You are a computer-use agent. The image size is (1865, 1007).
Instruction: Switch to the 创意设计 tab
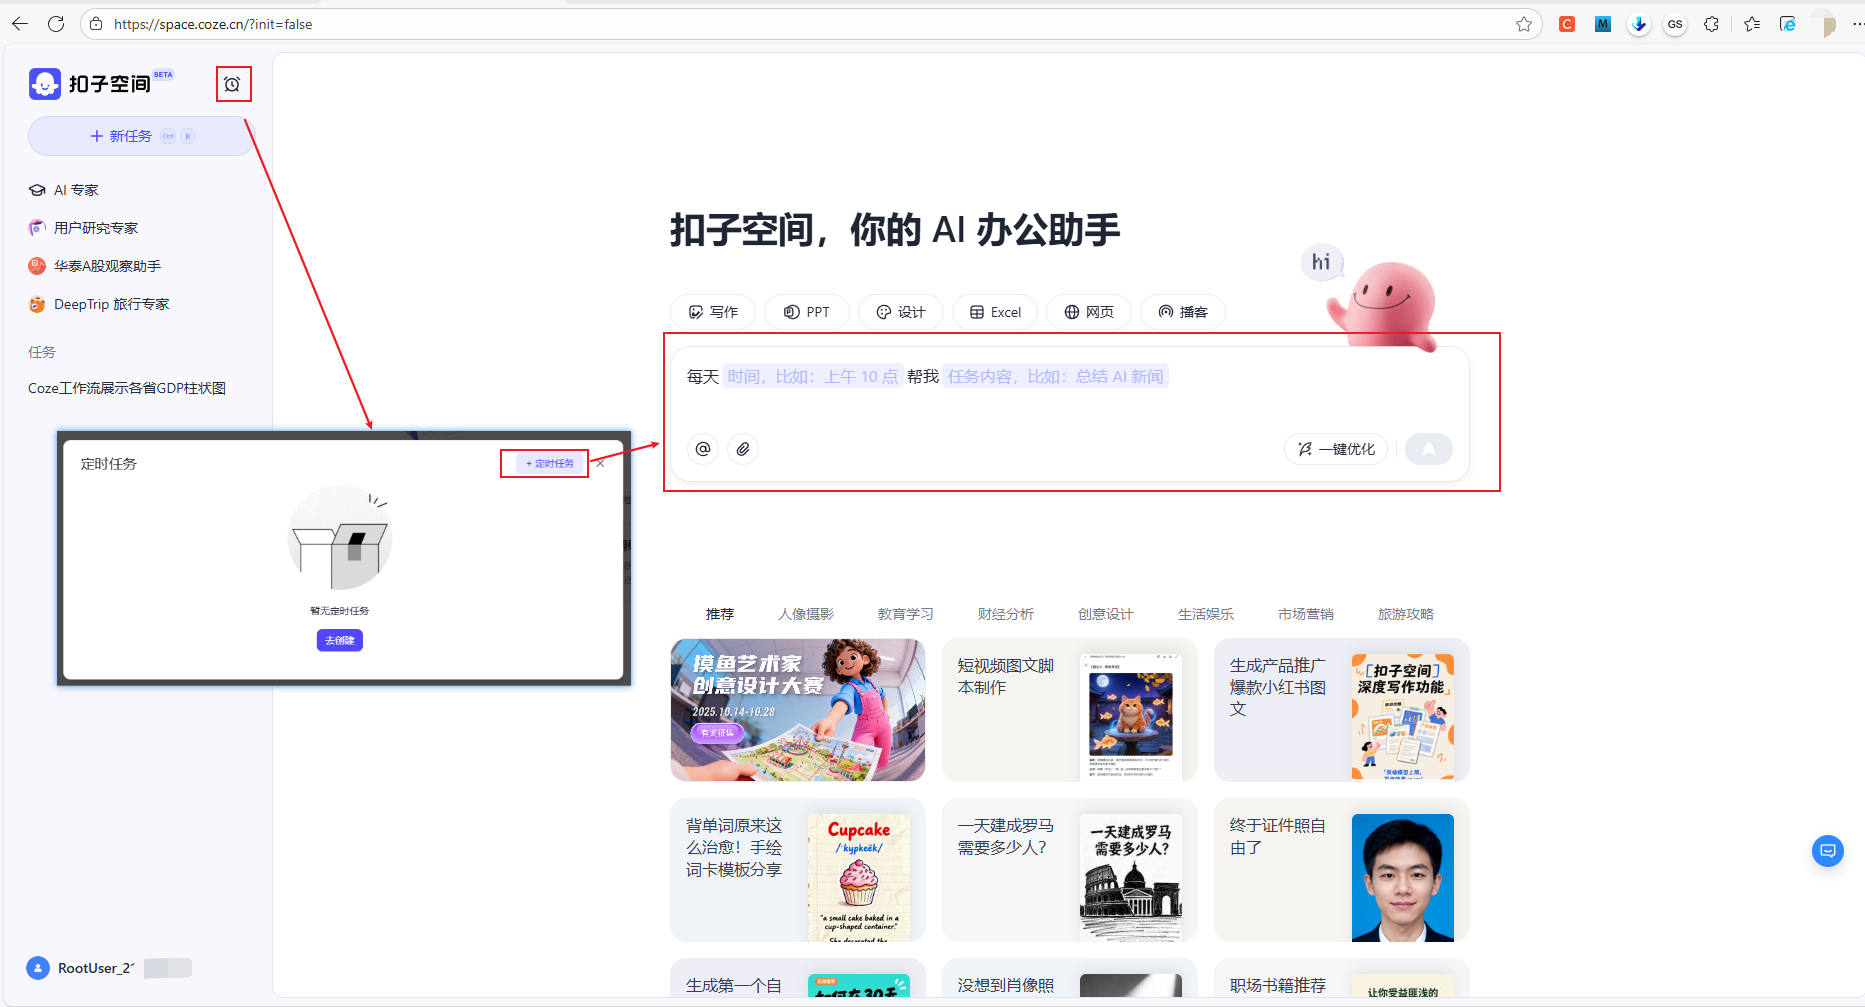point(1106,614)
